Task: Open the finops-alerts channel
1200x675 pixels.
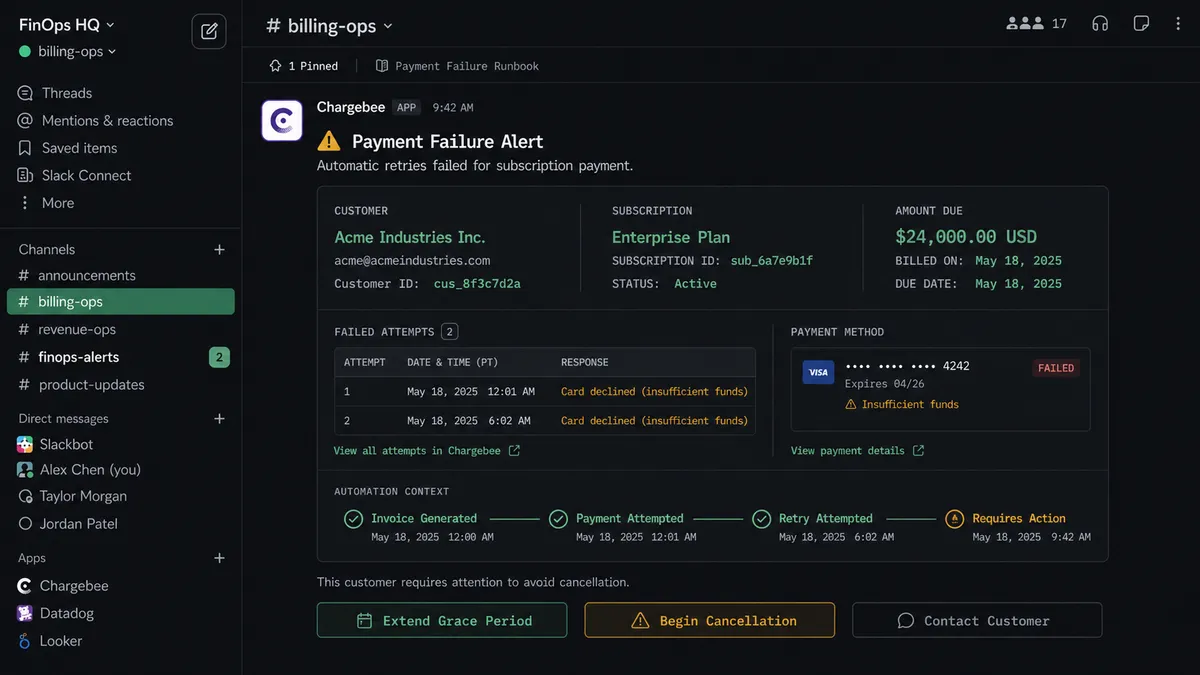Action: click(x=79, y=357)
